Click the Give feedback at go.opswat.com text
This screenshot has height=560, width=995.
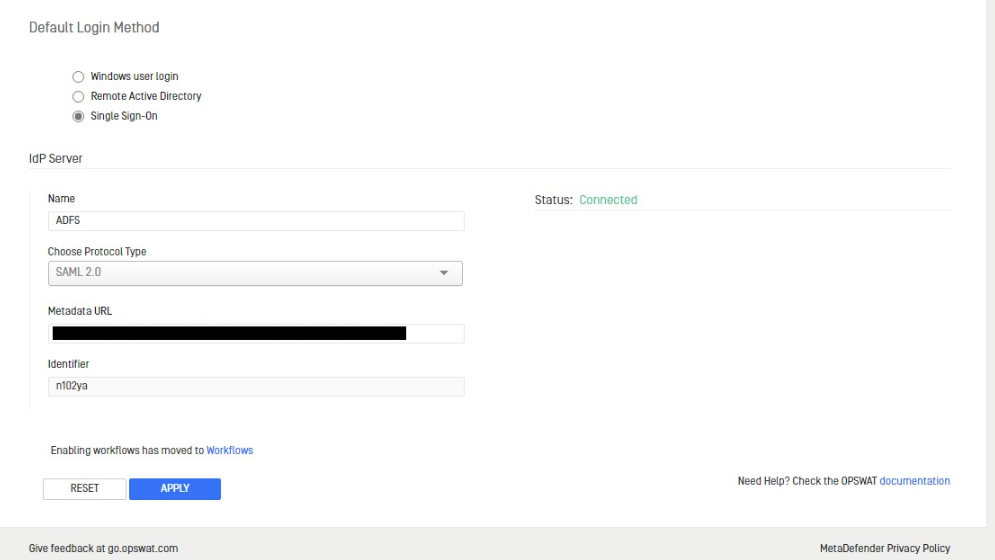tap(103, 548)
